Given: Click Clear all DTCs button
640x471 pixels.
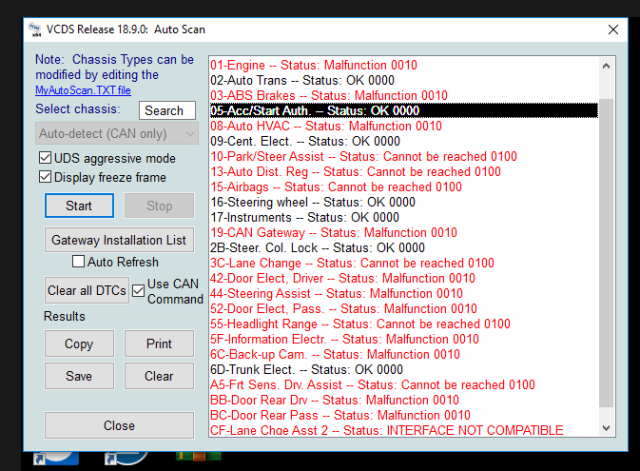Looking at the screenshot, I should [x=87, y=290].
